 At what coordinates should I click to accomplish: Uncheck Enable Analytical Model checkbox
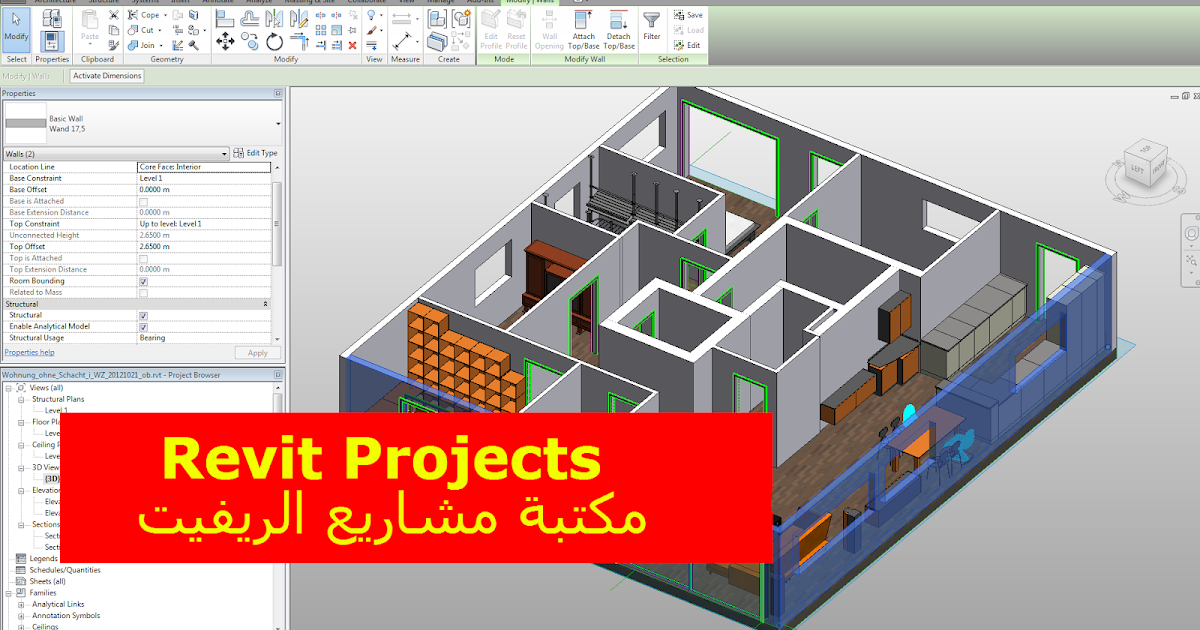click(x=143, y=327)
